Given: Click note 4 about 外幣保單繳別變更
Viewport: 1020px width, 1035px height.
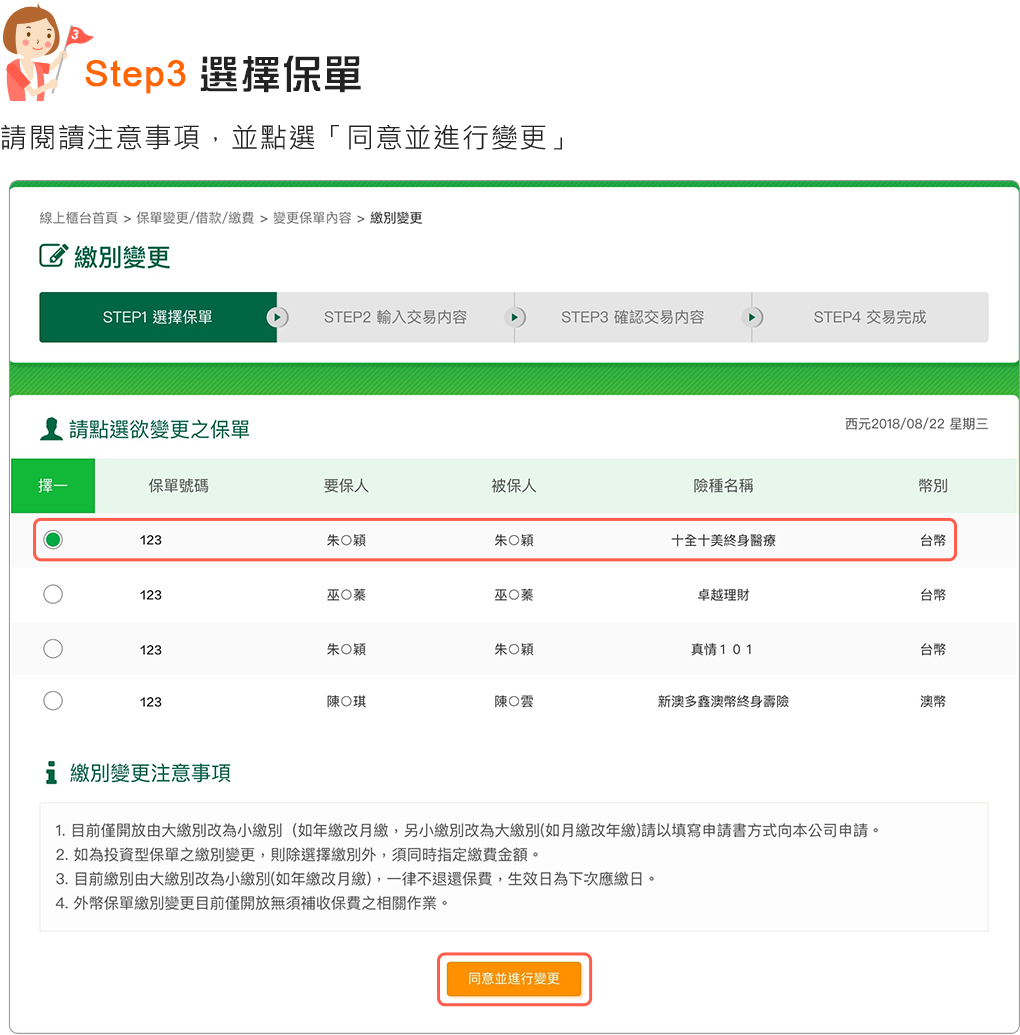Looking at the screenshot, I should click(x=252, y=903).
